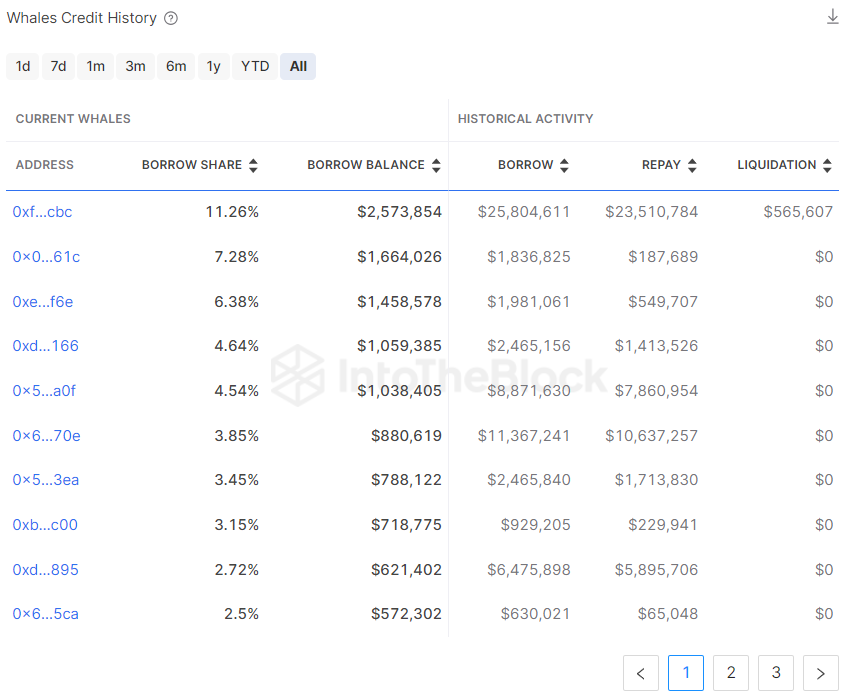Sort the Borrow column using its arrows
The image size is (849, 697).
click(x=564, y=165)
